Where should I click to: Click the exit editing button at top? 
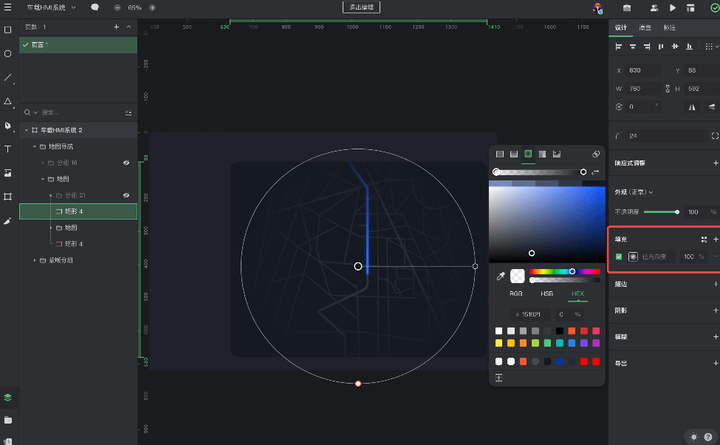click(361, 7)
